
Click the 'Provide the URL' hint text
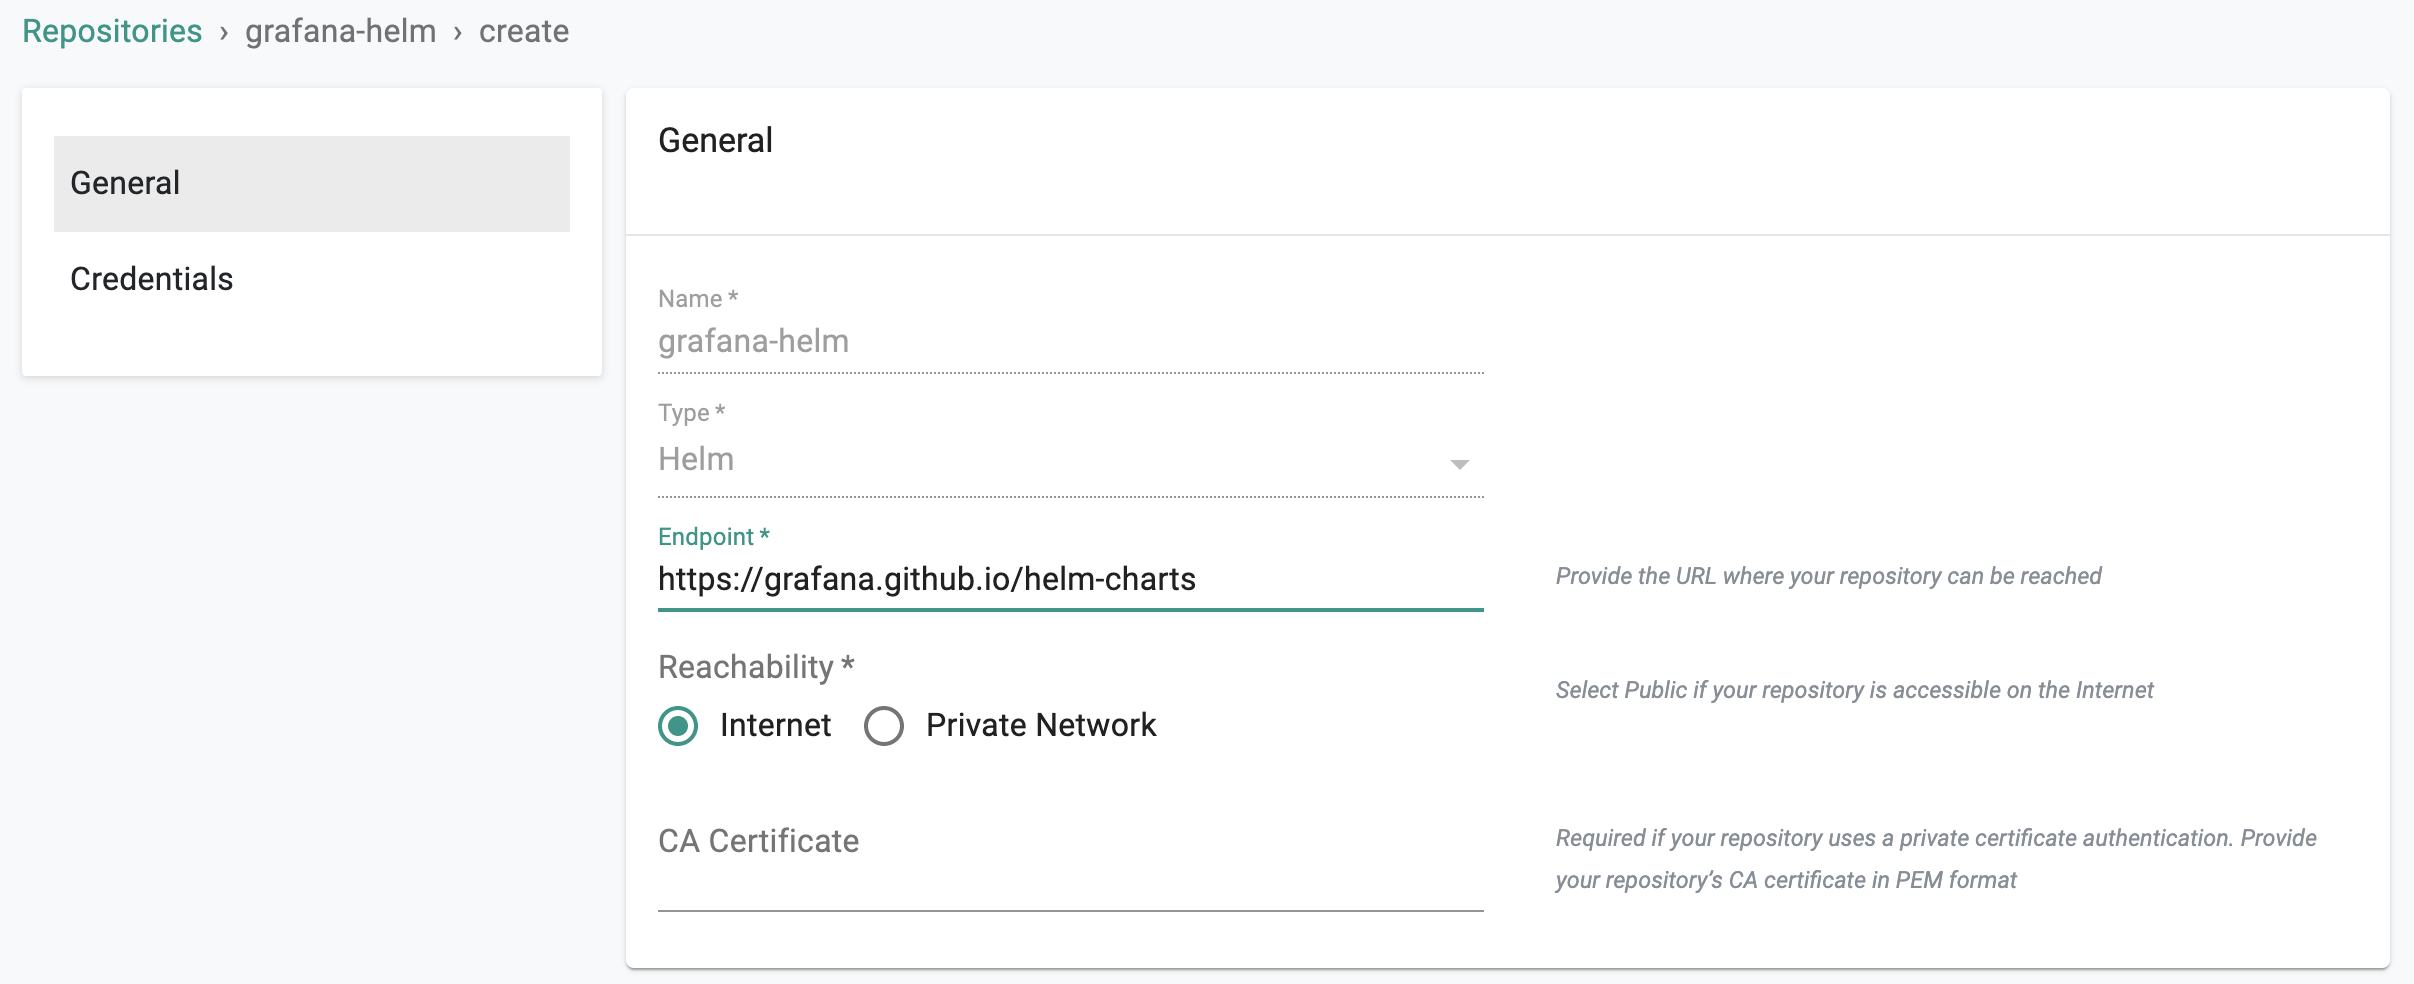pyautogui.click(x=1828, y=576)
